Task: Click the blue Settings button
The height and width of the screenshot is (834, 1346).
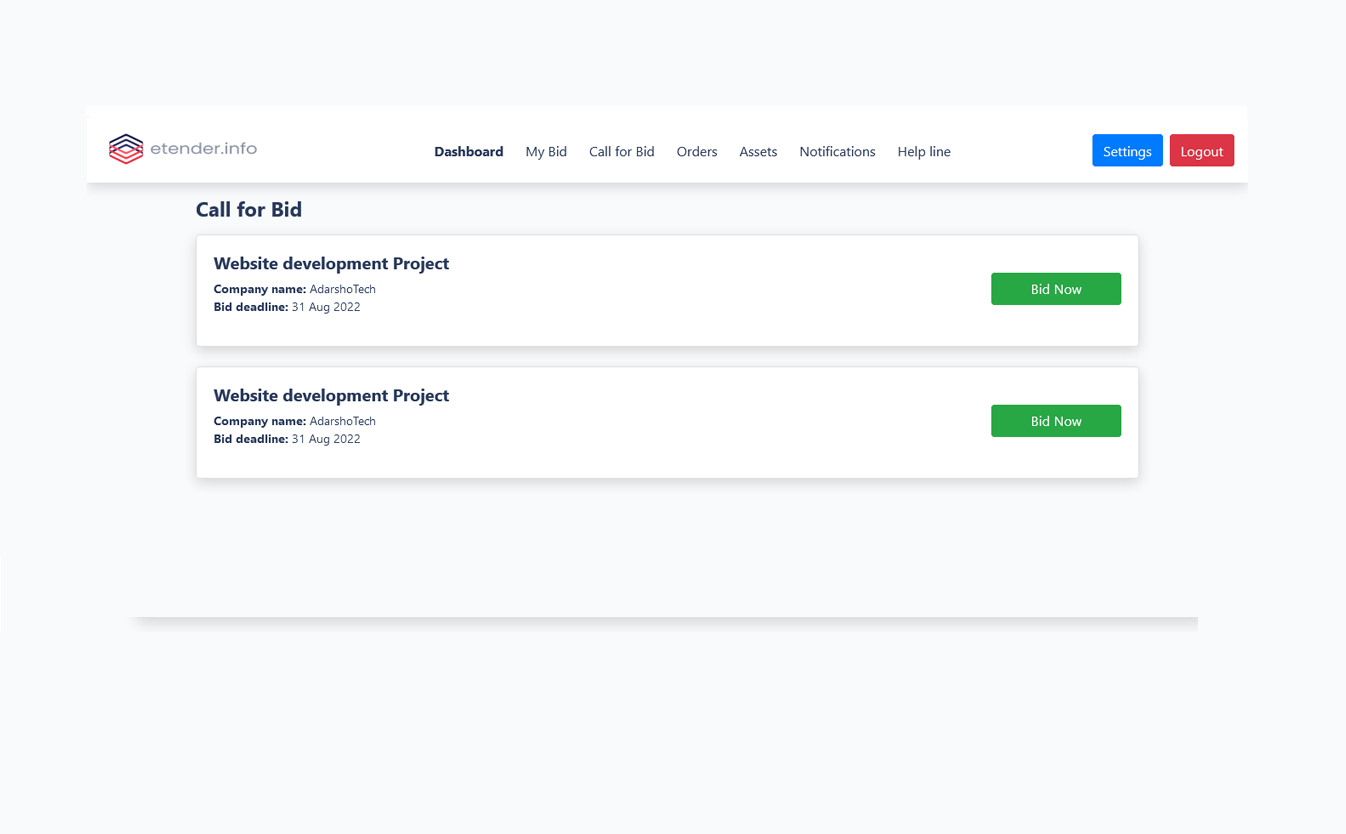Action: click(1127, 150)
